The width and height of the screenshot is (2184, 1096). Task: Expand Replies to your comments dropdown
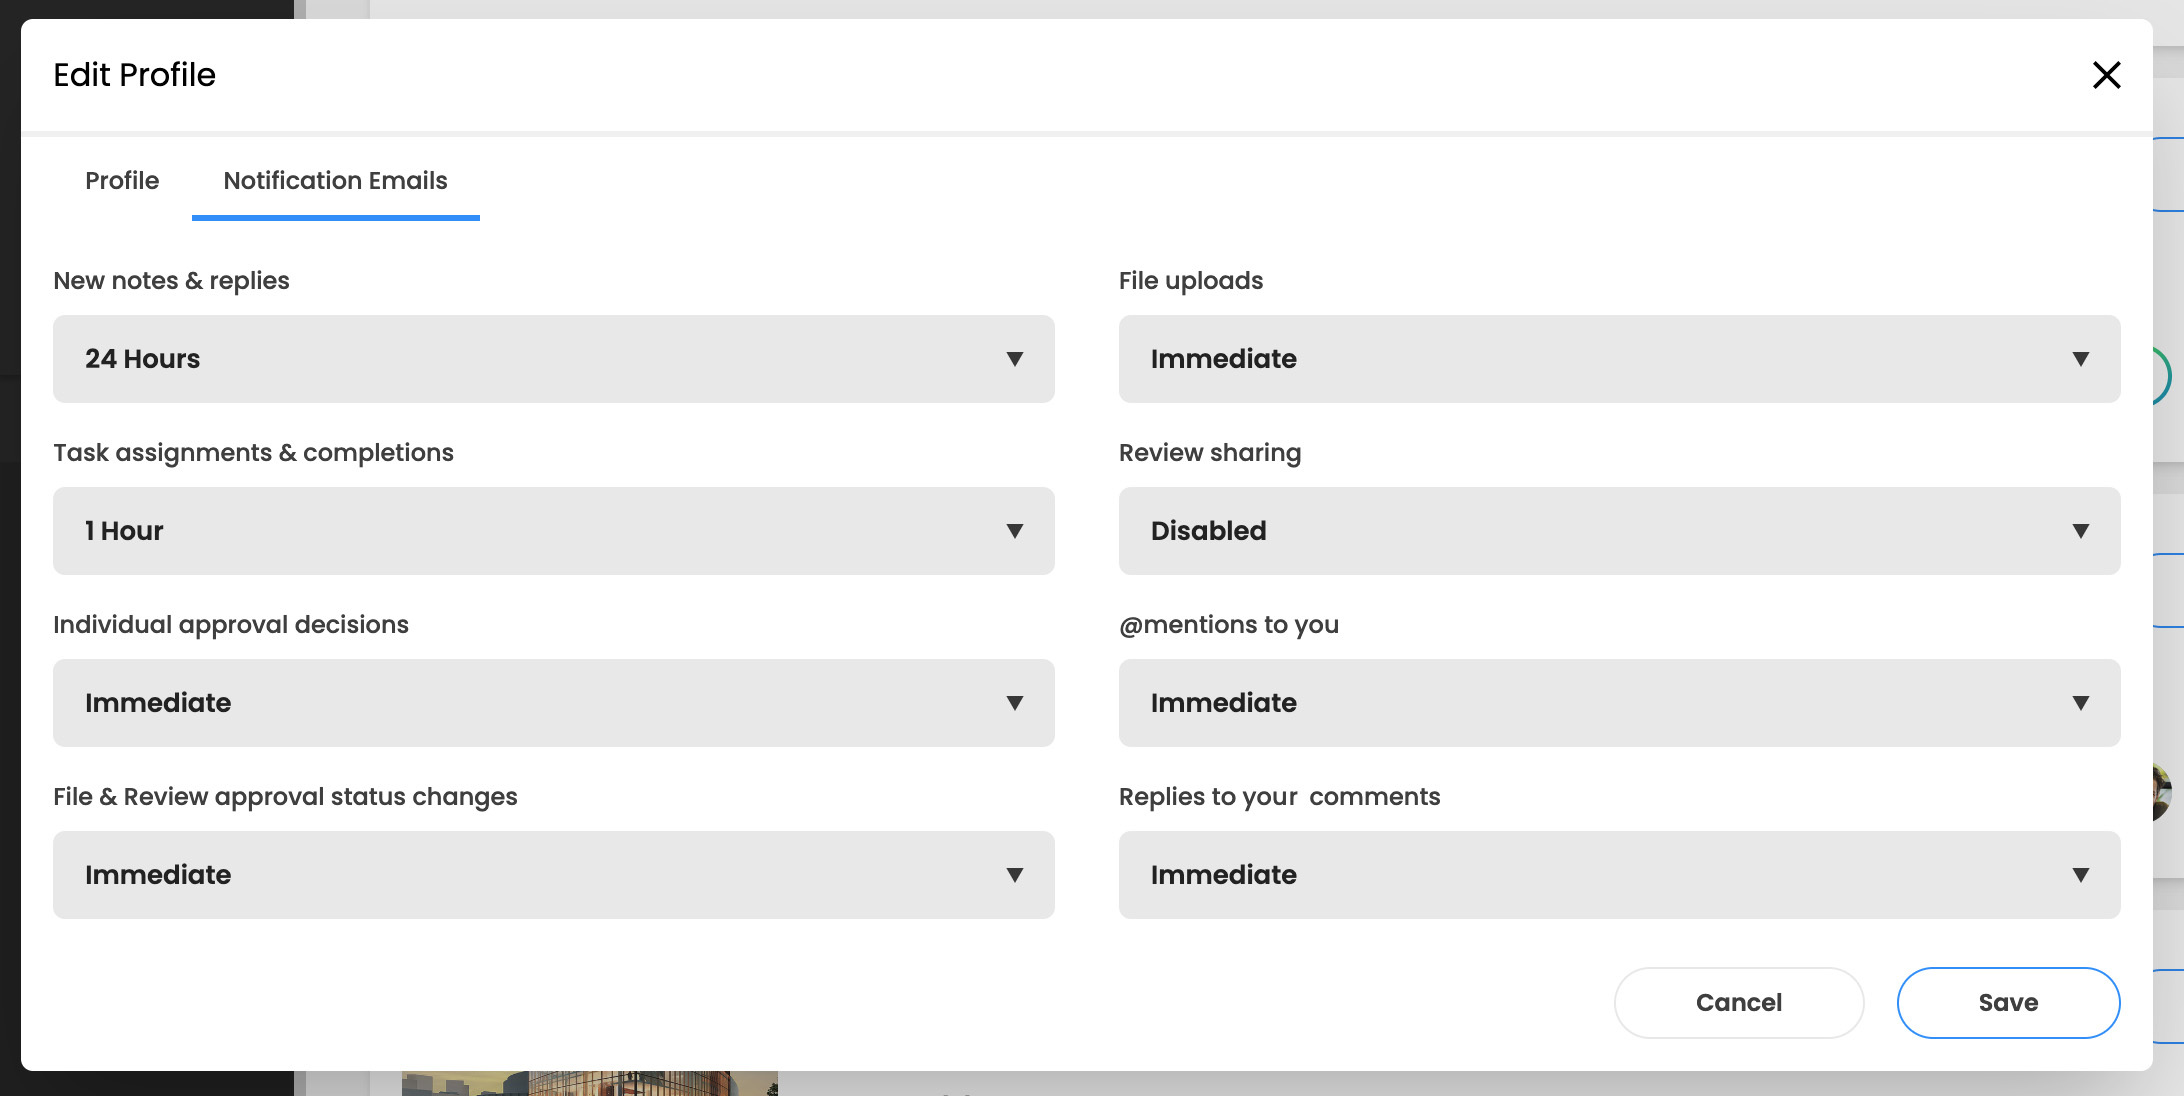pyautogui.click(x=1619, y=875)
